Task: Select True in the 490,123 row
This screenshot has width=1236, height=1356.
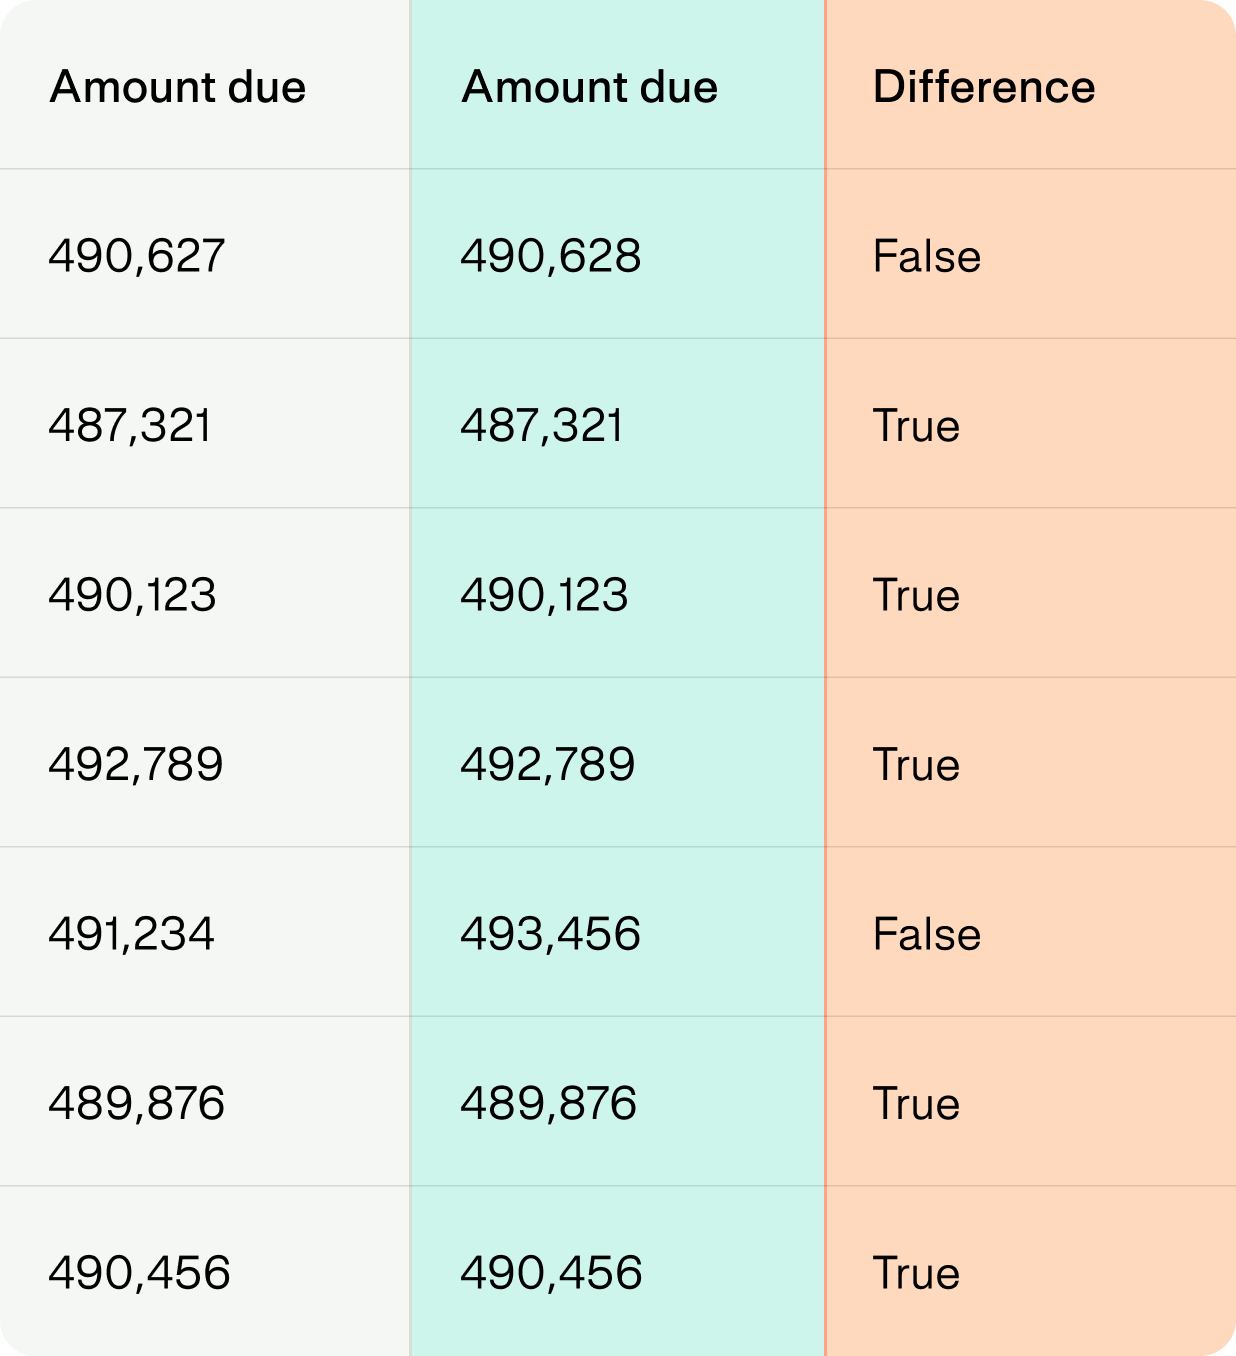Action: click(916, 595)
